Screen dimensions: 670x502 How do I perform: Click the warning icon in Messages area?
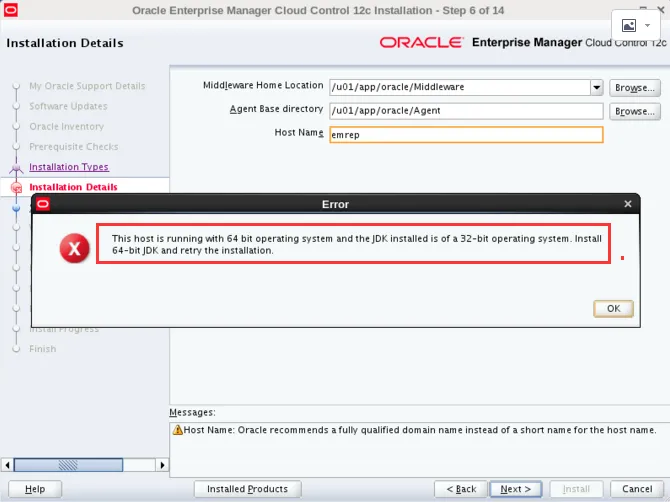coord(177,429)
